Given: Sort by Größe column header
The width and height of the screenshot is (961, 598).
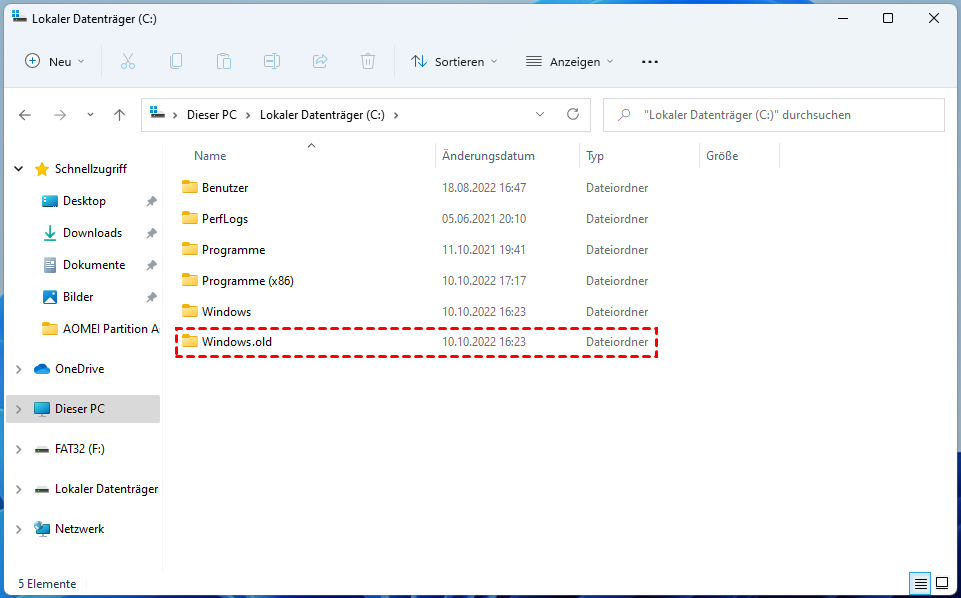Looking at the screenshot, I should coord(722,156).
